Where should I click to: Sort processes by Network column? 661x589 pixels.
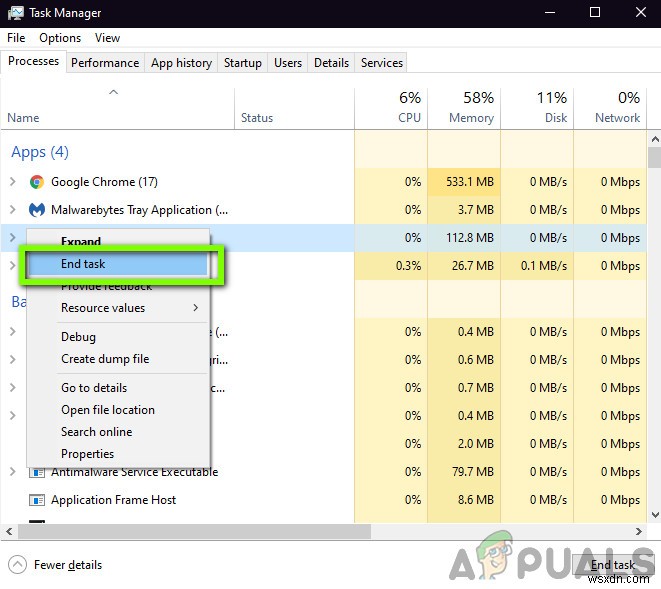click(610, 108)
